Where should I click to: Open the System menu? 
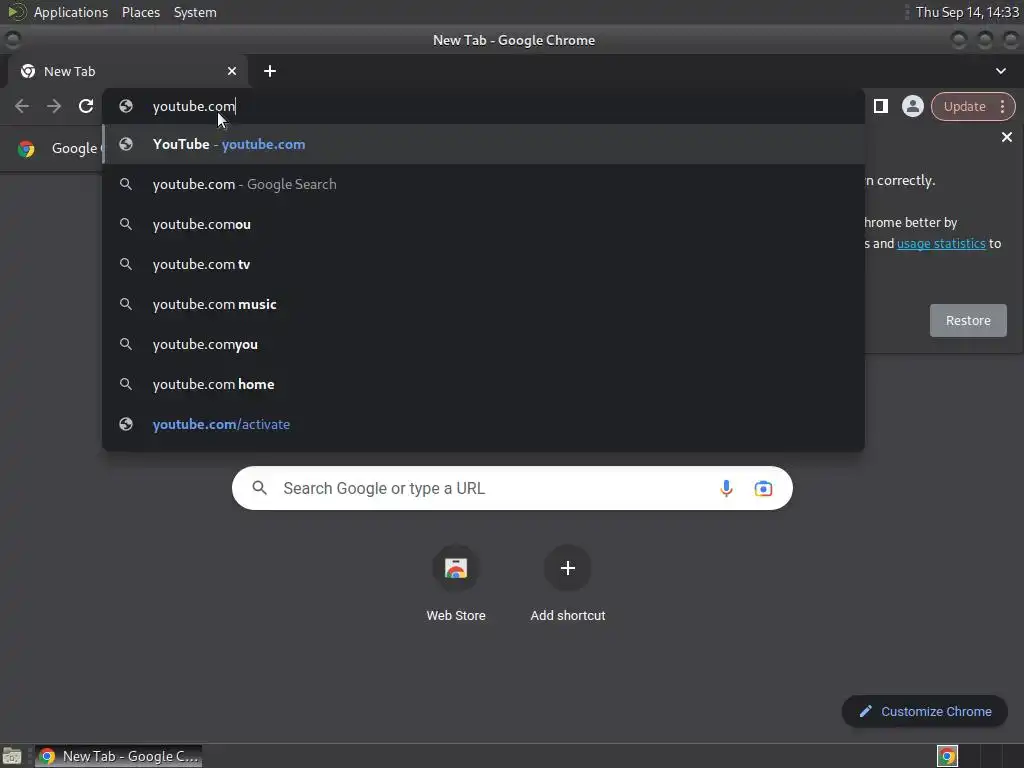(195, 12)
